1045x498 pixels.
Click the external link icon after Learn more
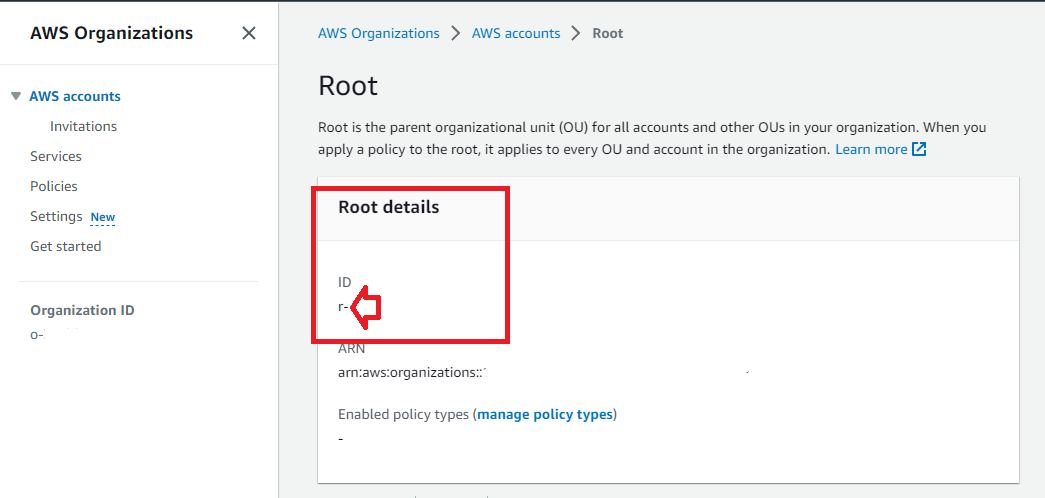coord(919,149)
